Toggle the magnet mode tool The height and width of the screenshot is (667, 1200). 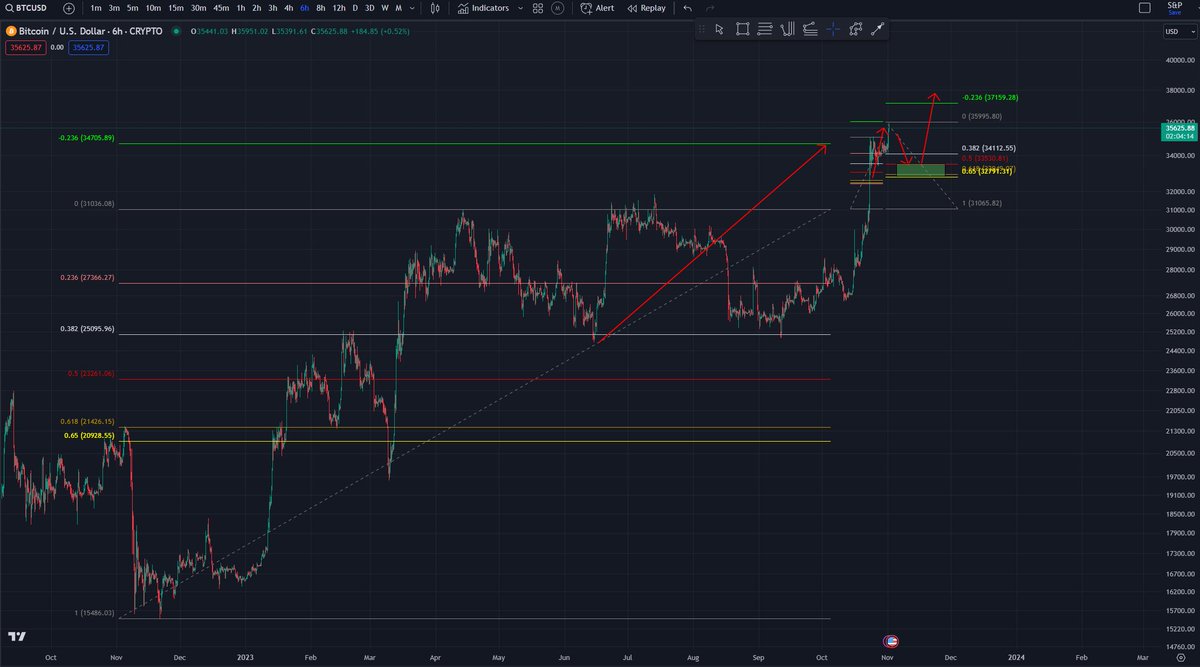tap(855, 29)
